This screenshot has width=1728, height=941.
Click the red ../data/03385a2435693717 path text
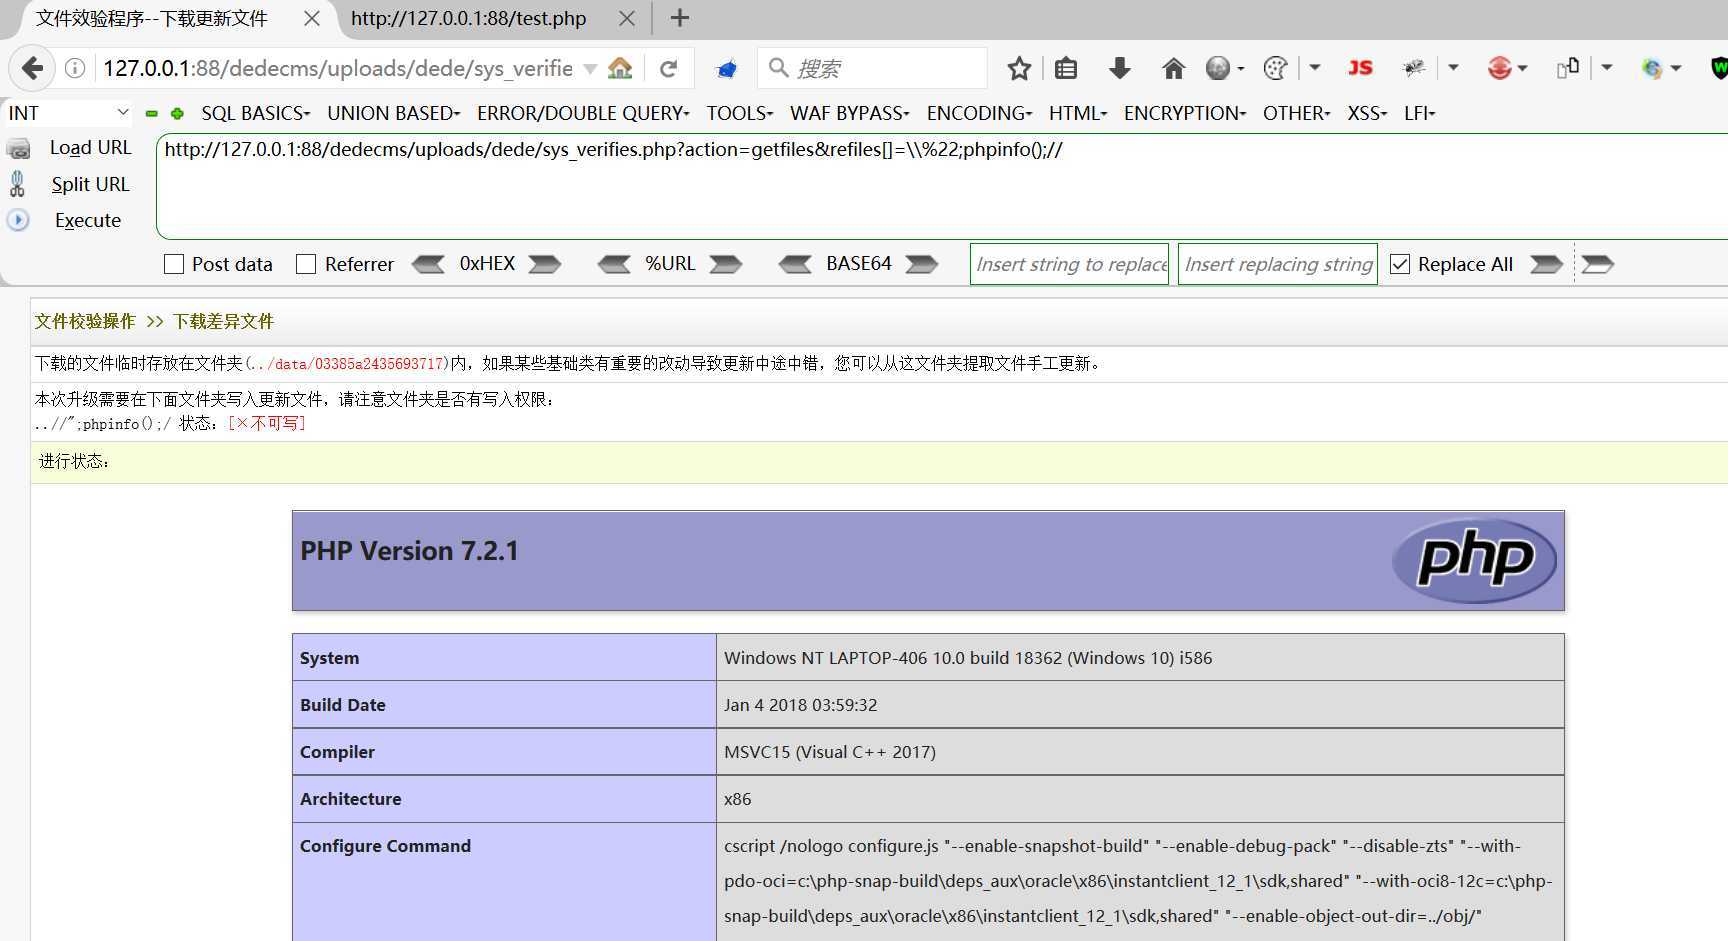point(349,364)
